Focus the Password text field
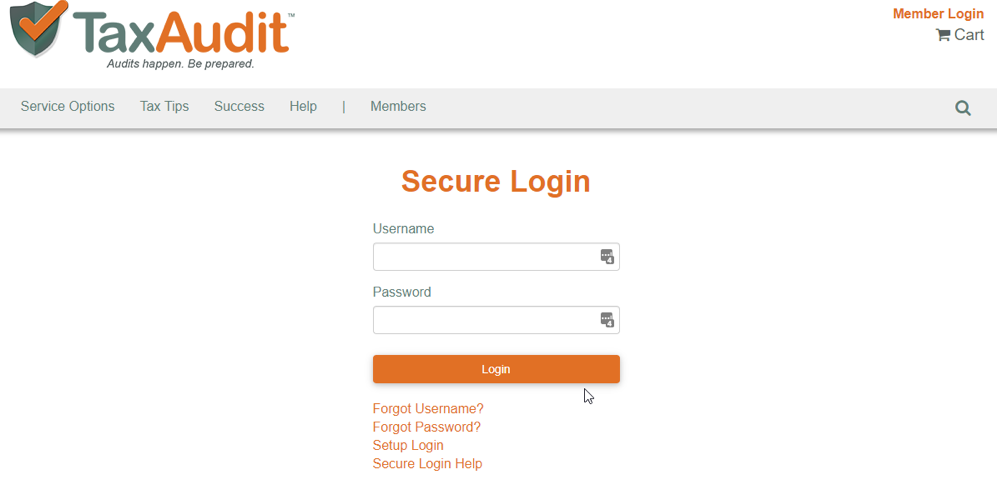 coord(484,320)
